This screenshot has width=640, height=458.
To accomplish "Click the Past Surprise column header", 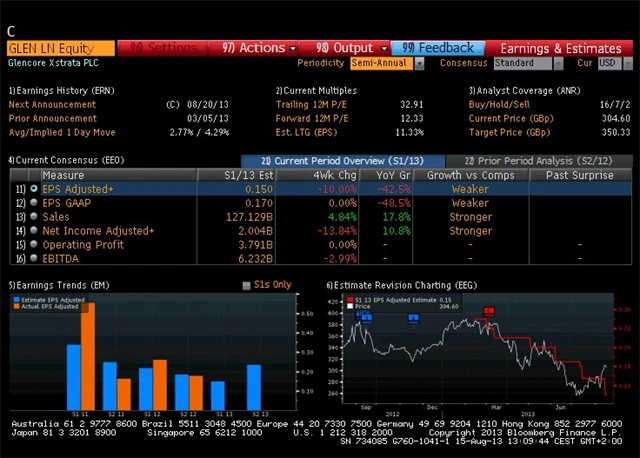I will click(580, 175).
